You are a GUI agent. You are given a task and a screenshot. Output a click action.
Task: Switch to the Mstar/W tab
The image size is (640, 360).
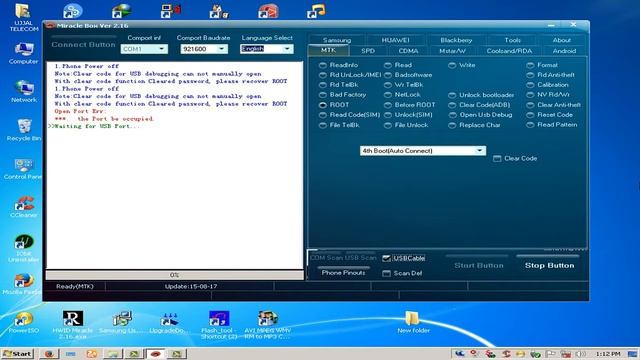tap(452, 51)
